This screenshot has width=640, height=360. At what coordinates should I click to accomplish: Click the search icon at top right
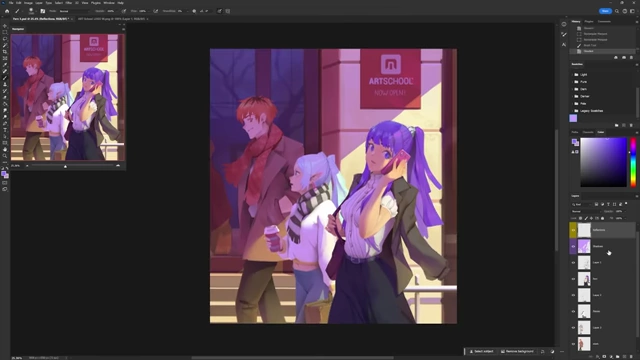pyautogui.click(x=617, y=11)
